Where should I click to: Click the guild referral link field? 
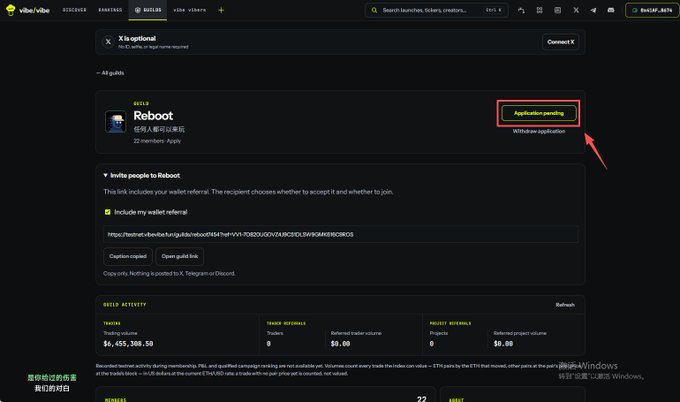(x=340, y=234)
